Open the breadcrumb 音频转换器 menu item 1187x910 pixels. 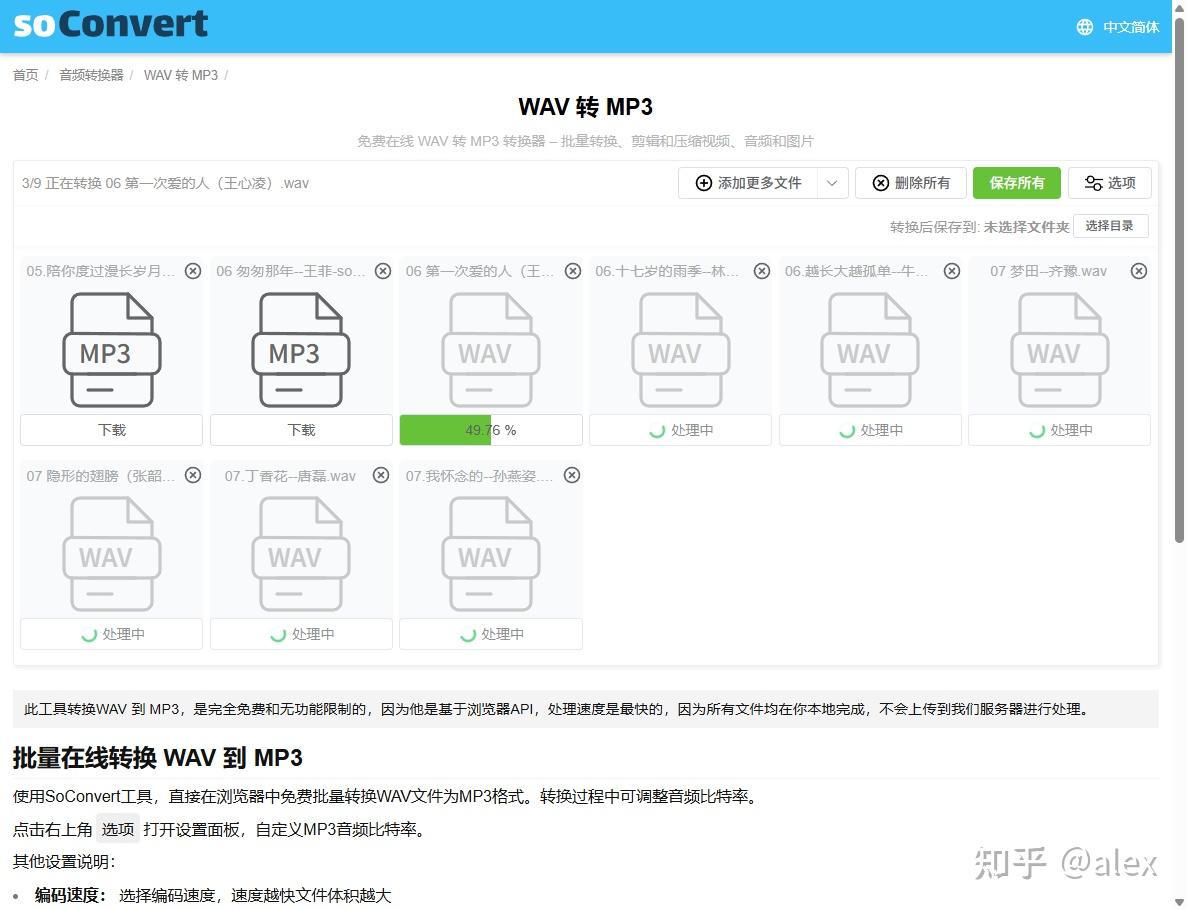tap(90, 75)
